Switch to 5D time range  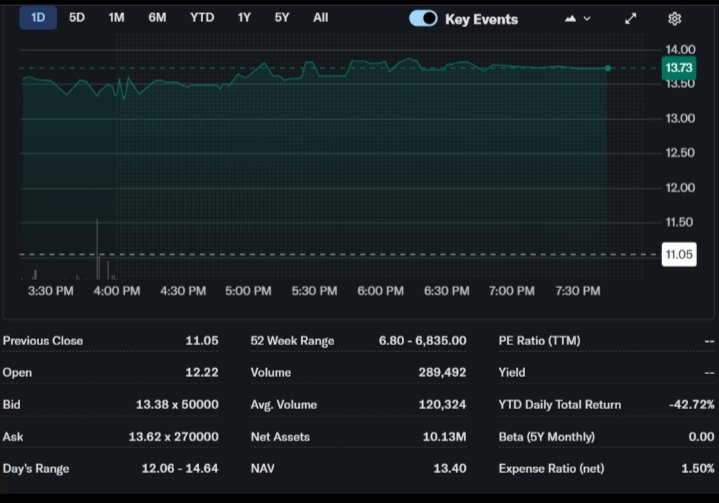(77, 17)
